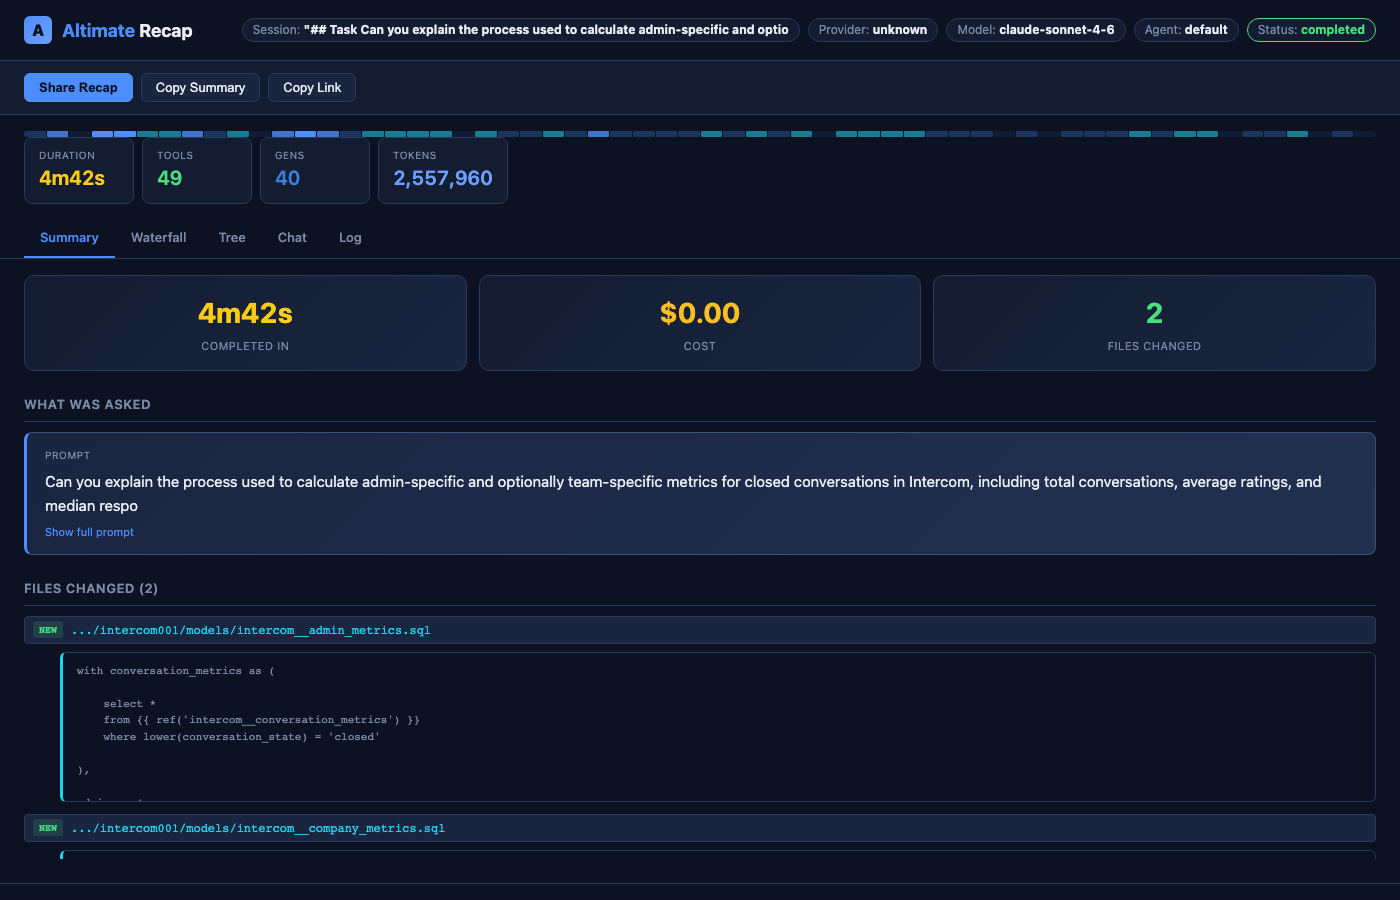1400x900 pixels.
Task: Click Copy Summary
Action: pos(200,87)
